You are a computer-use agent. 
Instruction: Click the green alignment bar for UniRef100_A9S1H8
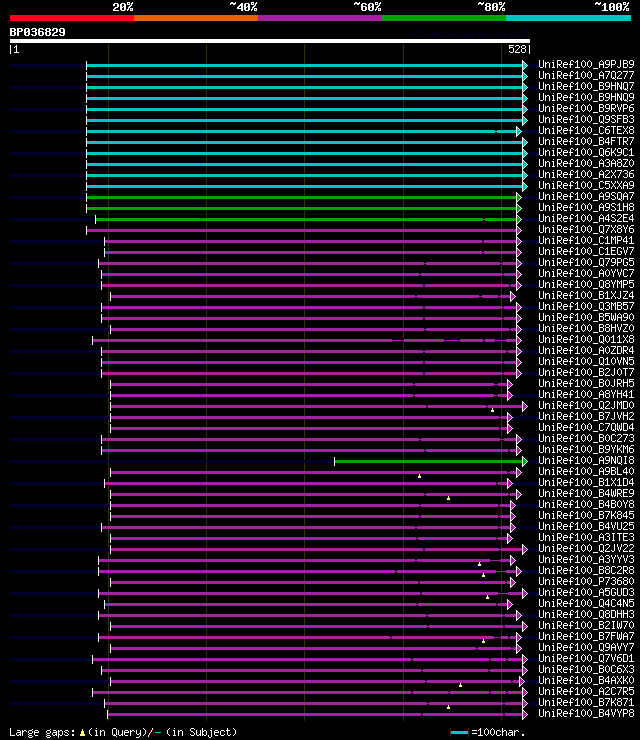pos(302,208)
